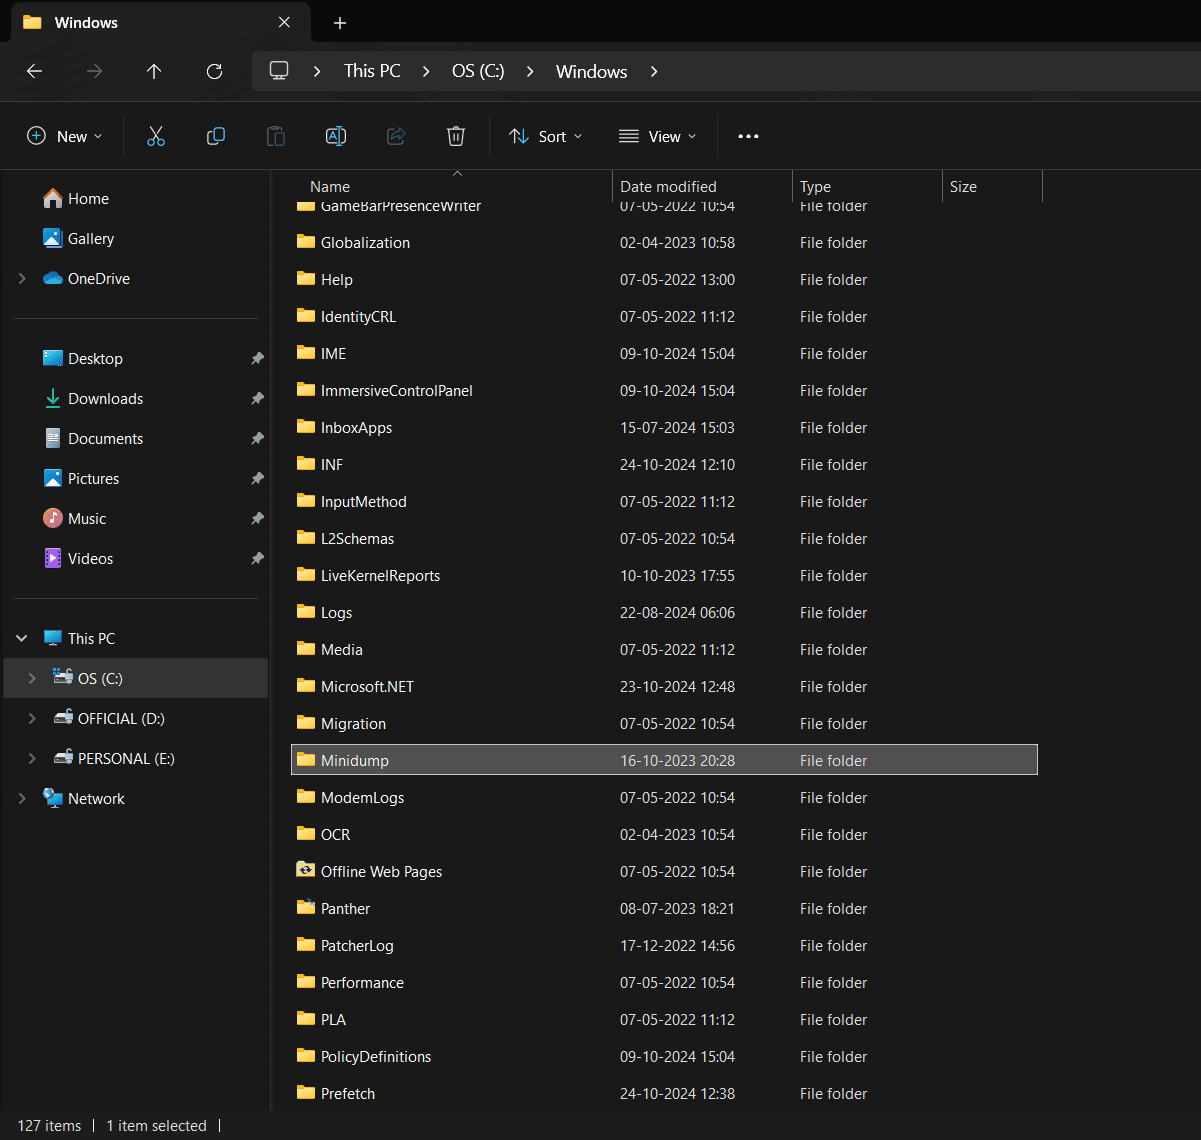Open Downloads in the navigation pane
Screen dimensions: 1201x1140
pyautogui.click(x=105, y=399)
